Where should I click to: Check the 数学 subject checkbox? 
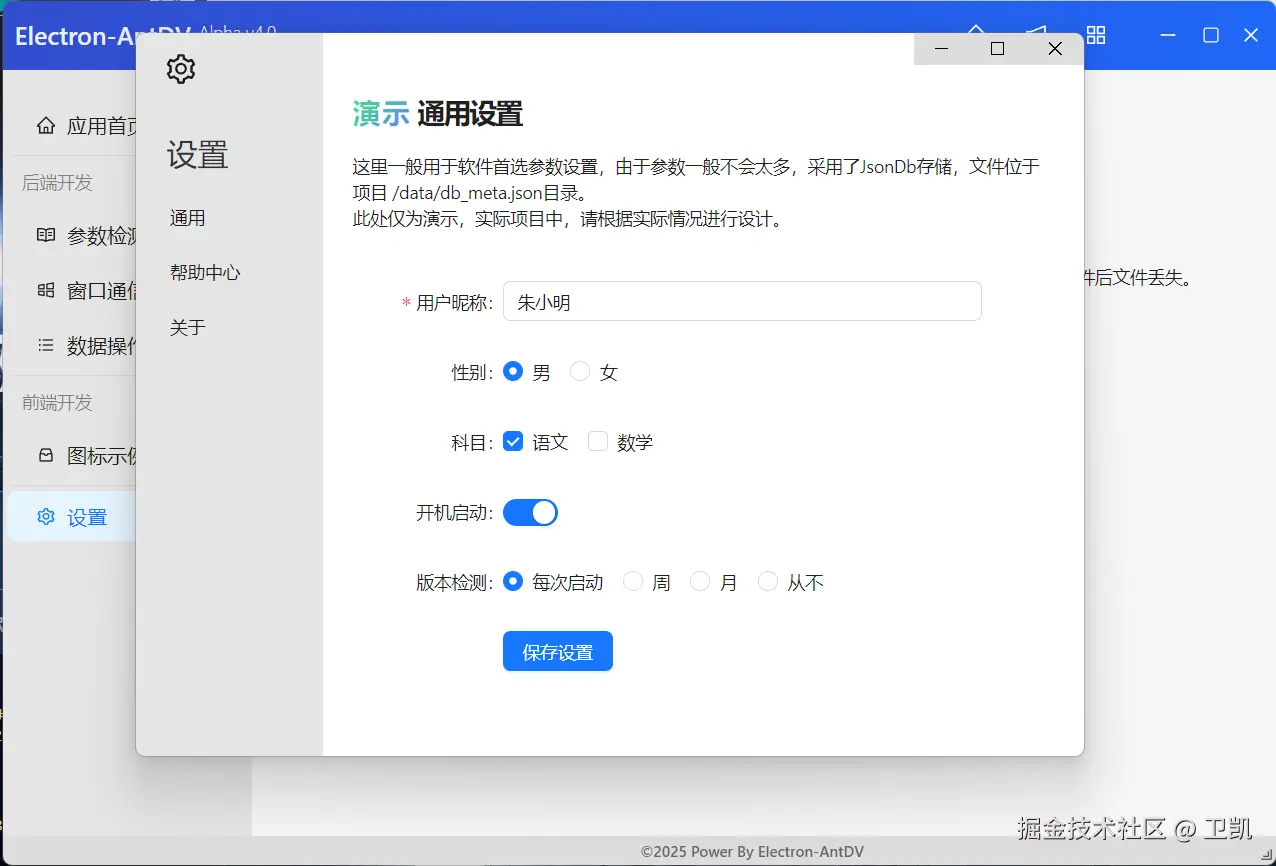(x=597, y=441)
